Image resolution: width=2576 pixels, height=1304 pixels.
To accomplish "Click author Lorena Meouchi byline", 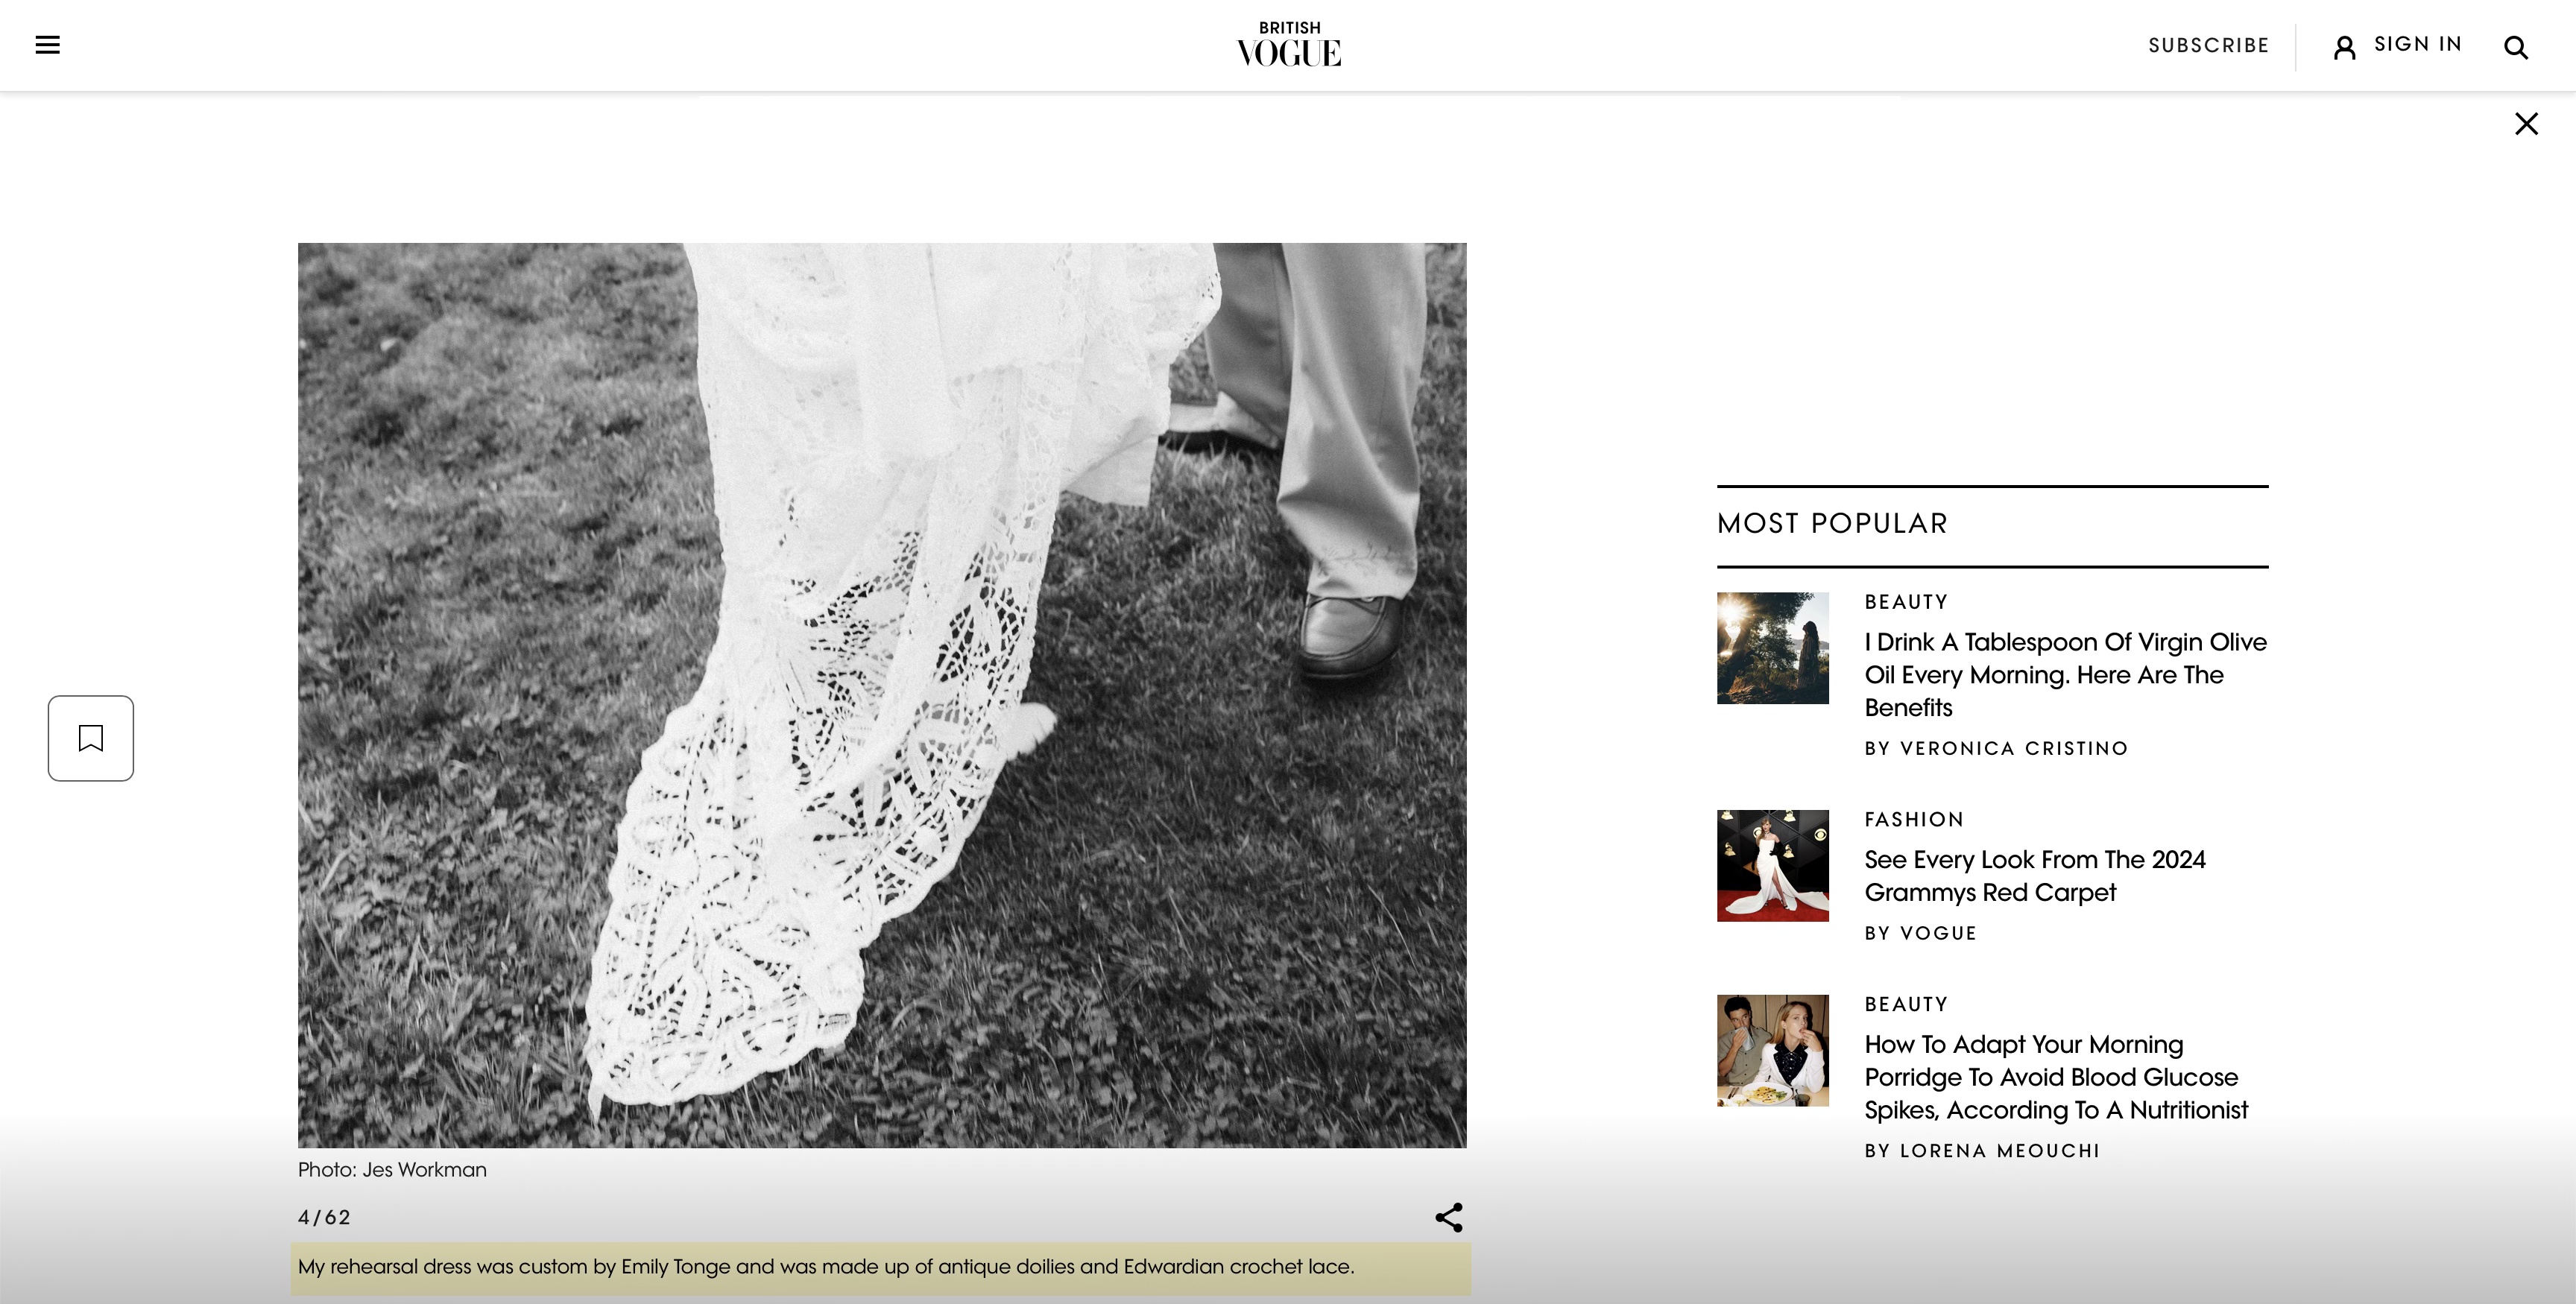I will click(x=1999, y=1151).
